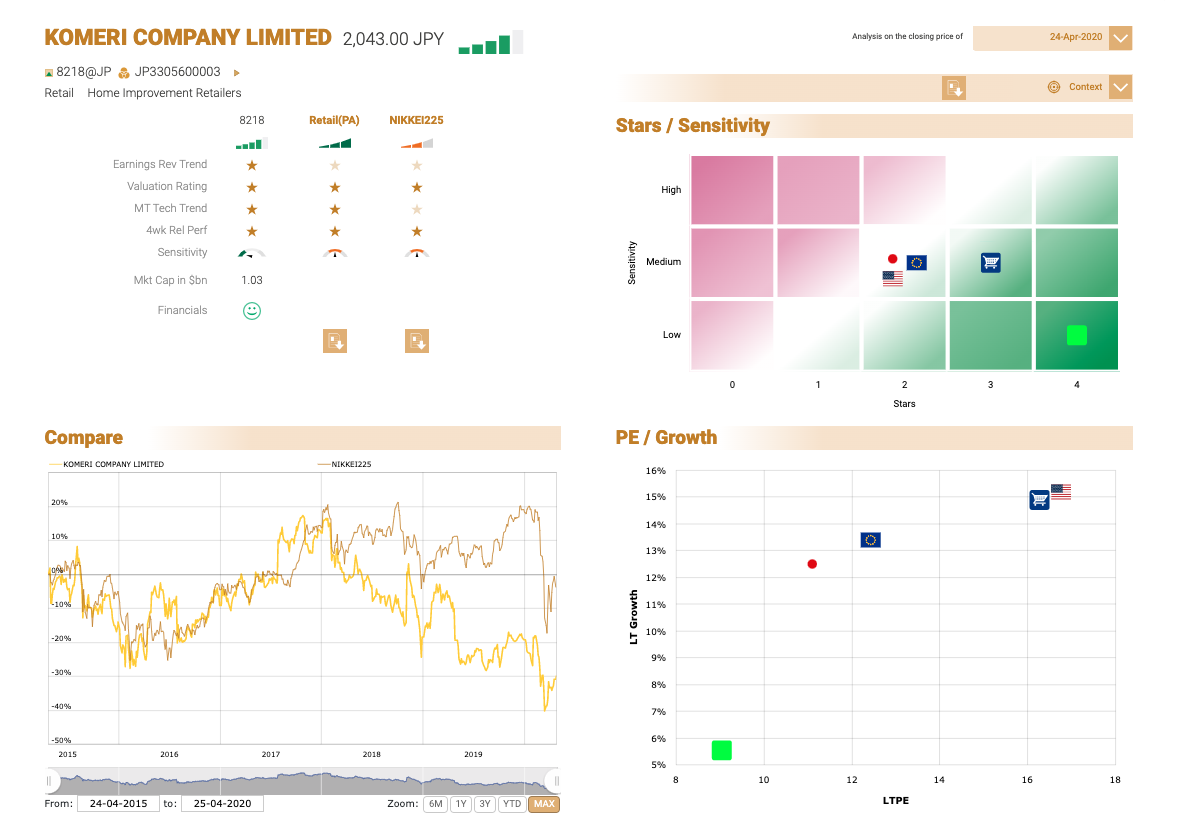The width and height of the screenshot is (1190, 819).
Task: Set chart zoom to 1Y
Action: coord(461,804)
